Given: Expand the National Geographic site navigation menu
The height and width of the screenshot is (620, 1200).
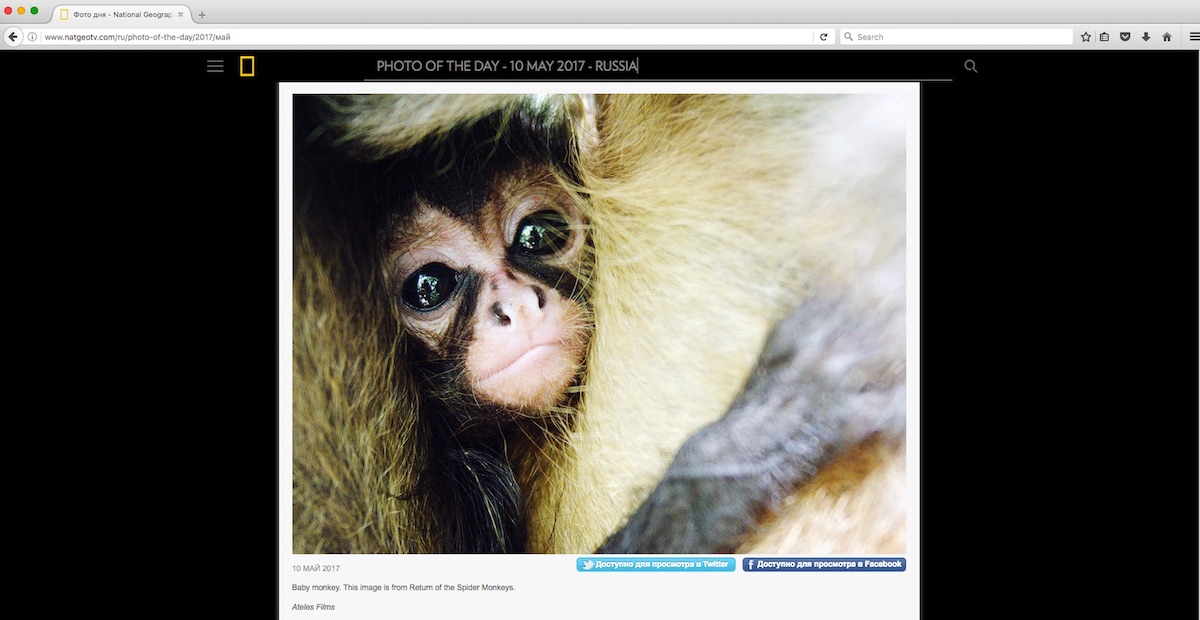Looking at the screenshot, I should point(215,67).
